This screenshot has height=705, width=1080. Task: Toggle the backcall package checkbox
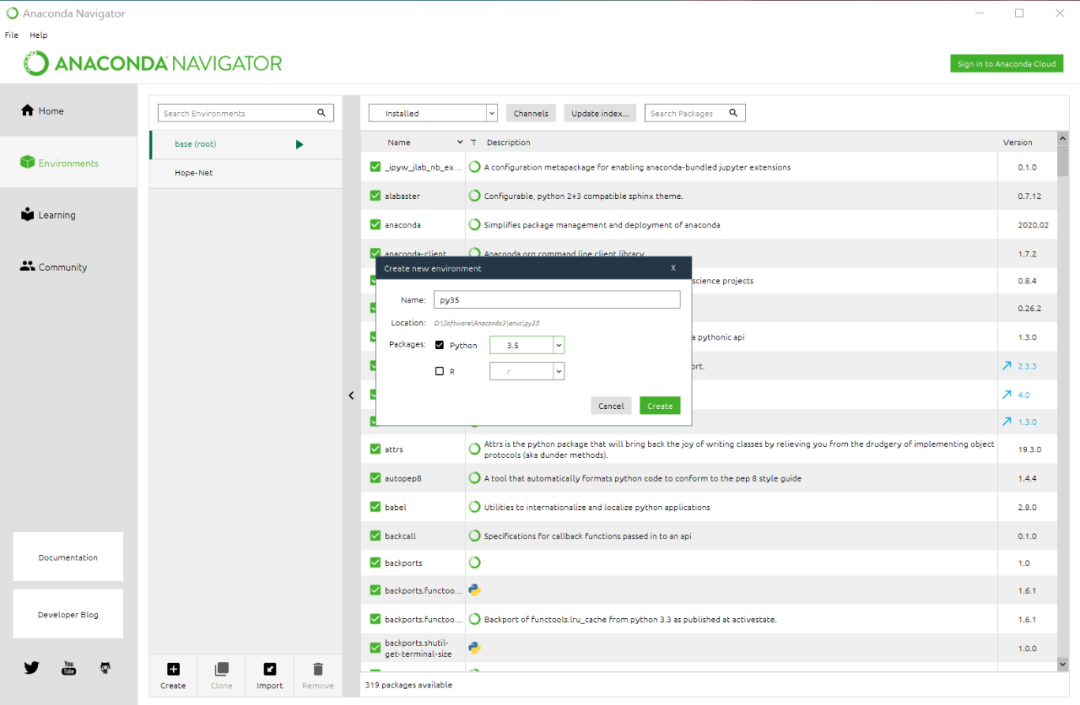coord(375,536)
